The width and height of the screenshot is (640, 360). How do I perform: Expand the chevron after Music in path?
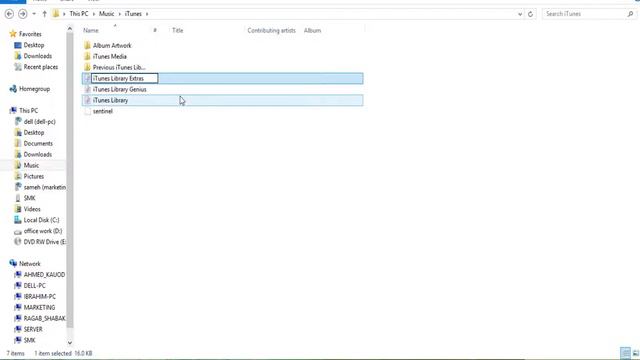pos(120,14)
